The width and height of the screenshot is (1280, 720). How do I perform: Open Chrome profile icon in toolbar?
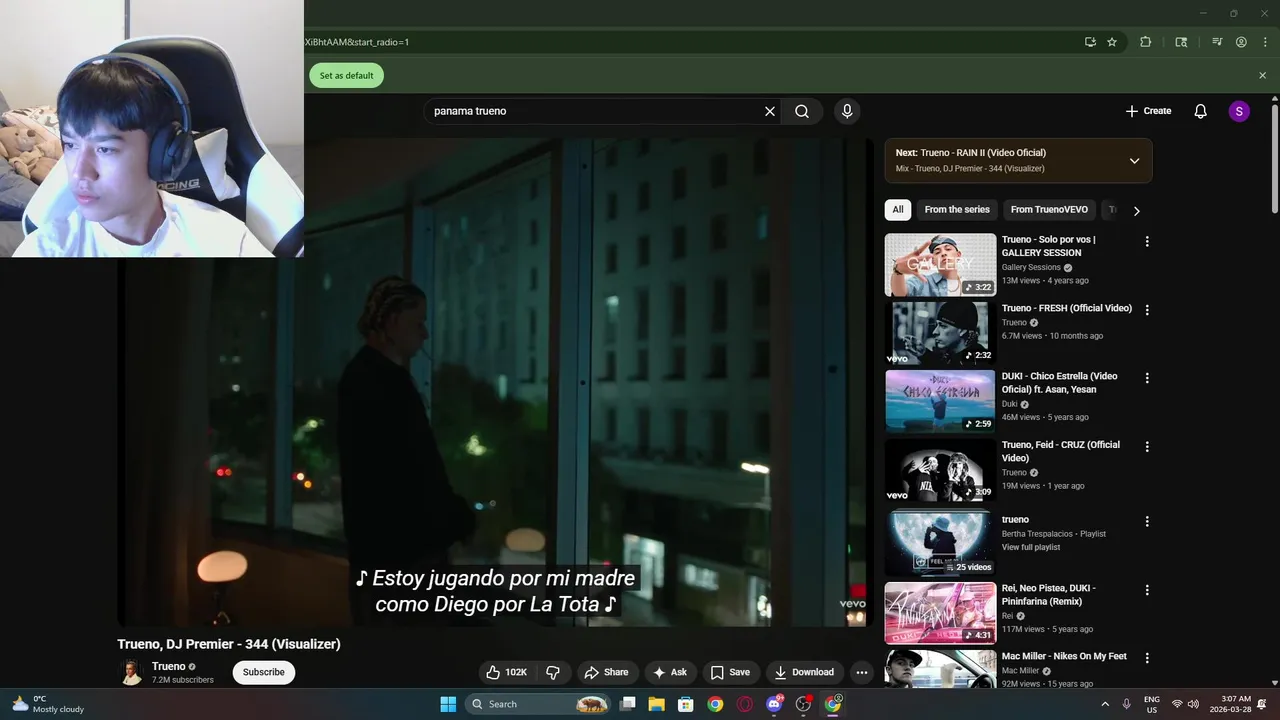1241,42
